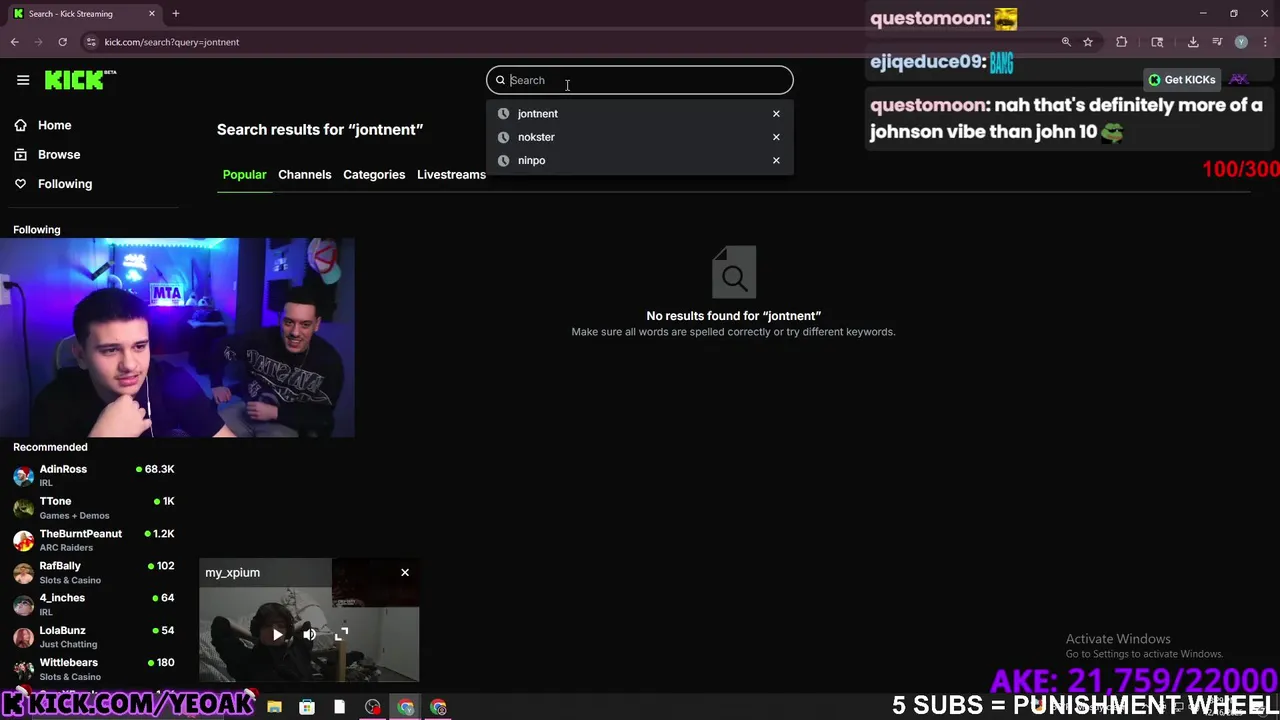Open the browser extensions puzzle icon
This screenshot has width=1280, height=720.
pyautogui.click(x=1121, y=42)
